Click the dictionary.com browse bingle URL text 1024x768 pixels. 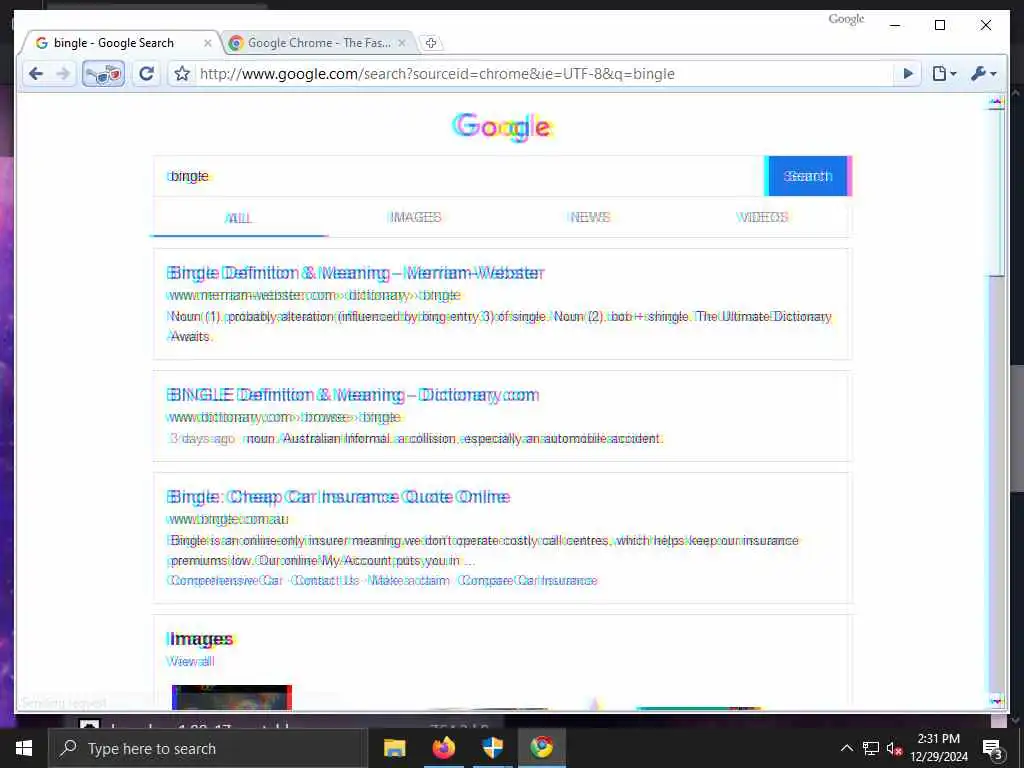[x=283, y=417]
